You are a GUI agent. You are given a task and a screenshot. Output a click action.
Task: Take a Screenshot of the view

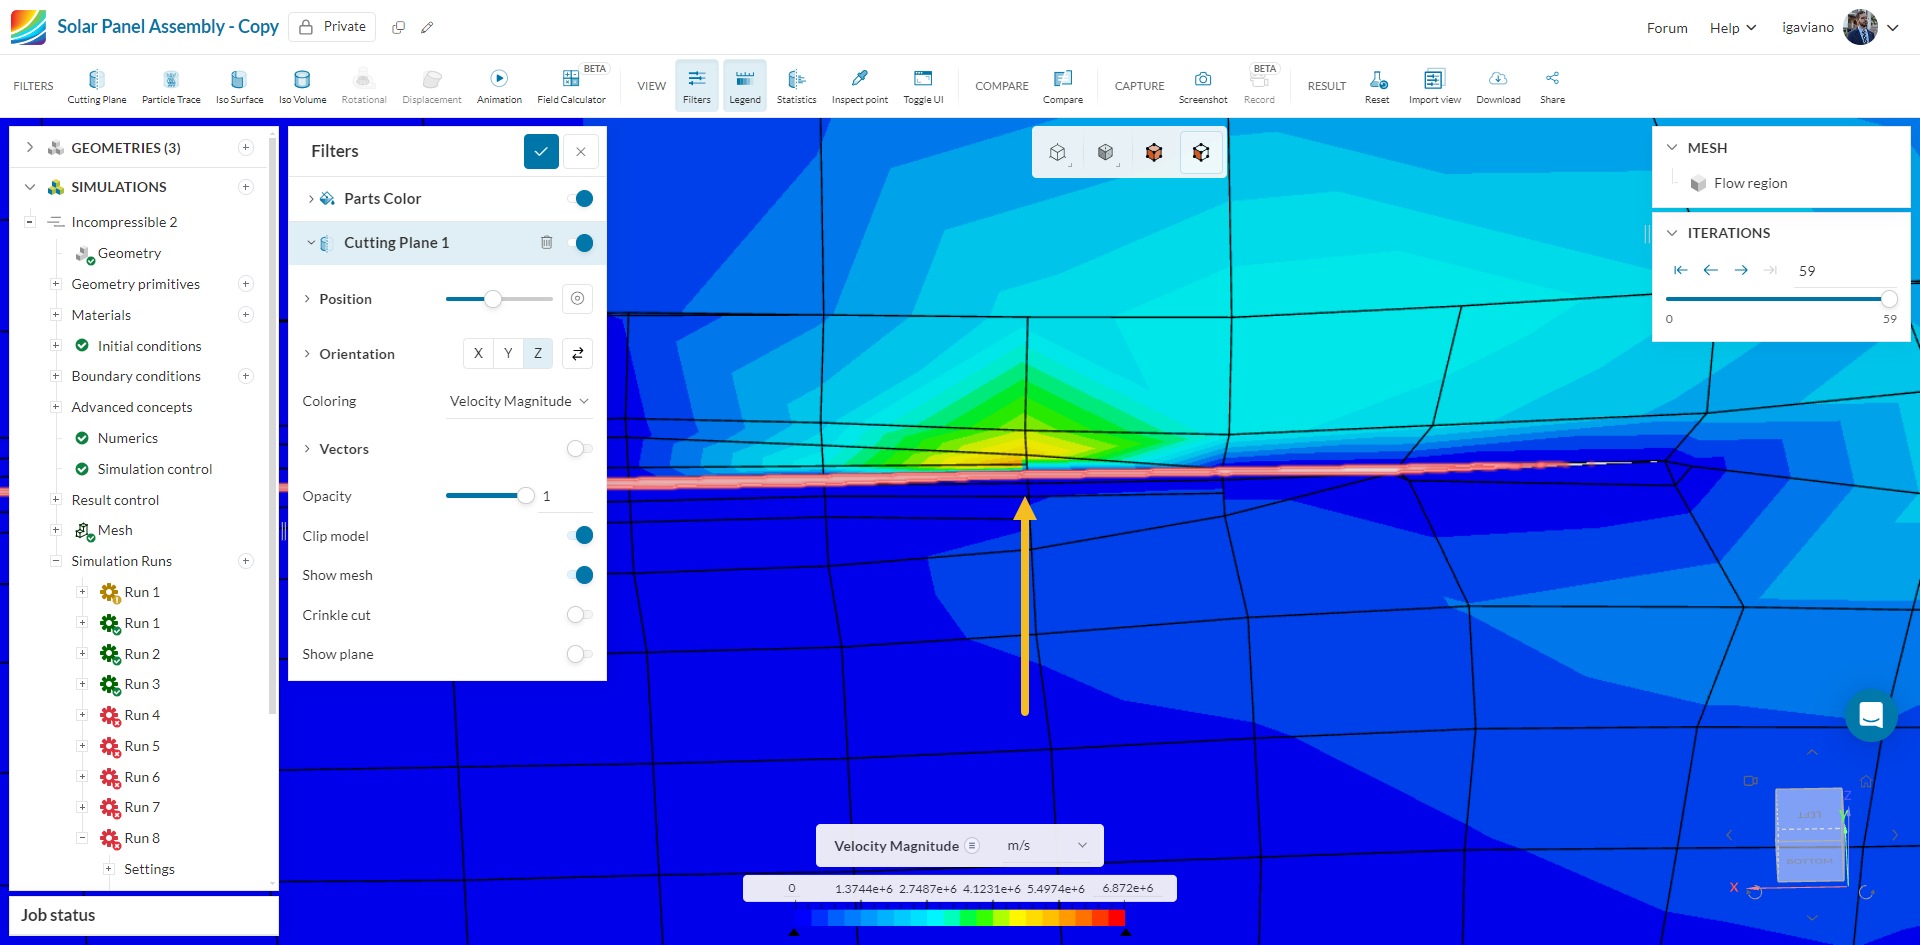(x=1202, y=86)
